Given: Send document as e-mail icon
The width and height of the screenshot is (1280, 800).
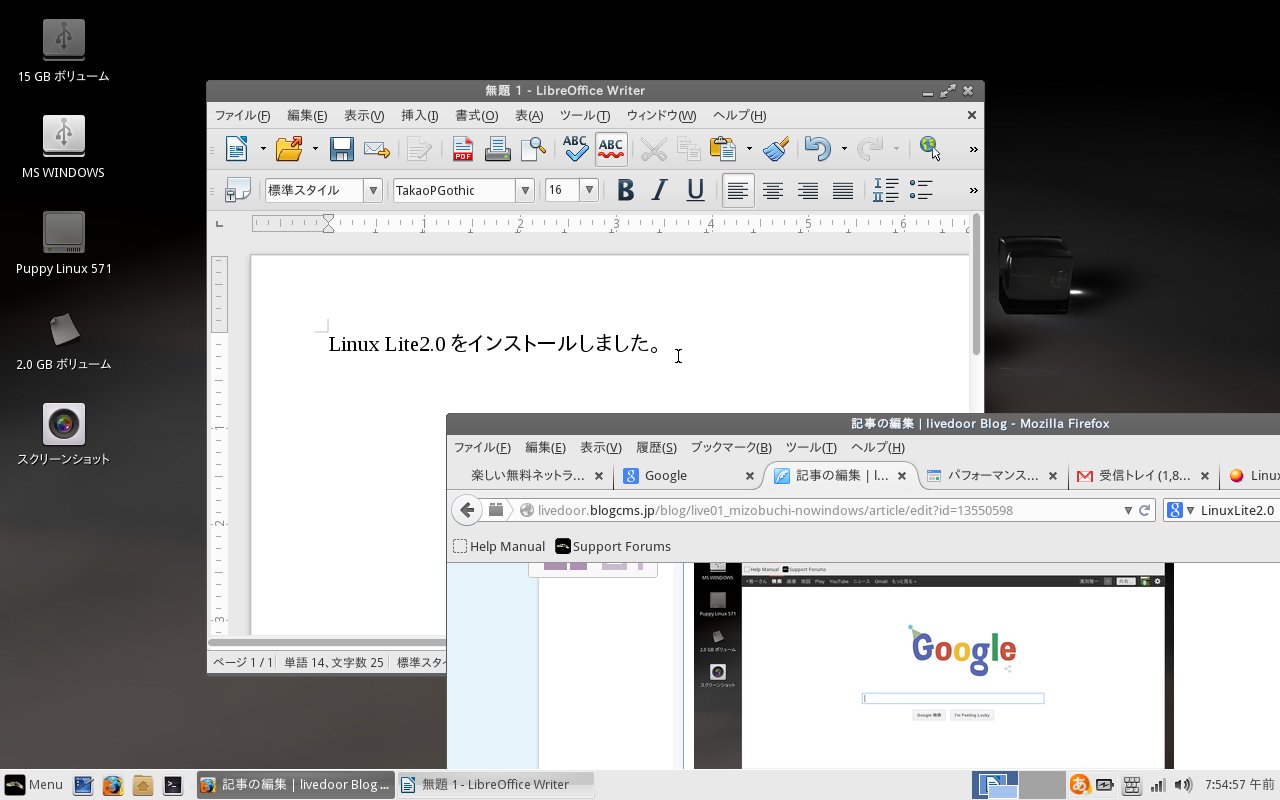Looking at the screenshot, I should point(376,149).
